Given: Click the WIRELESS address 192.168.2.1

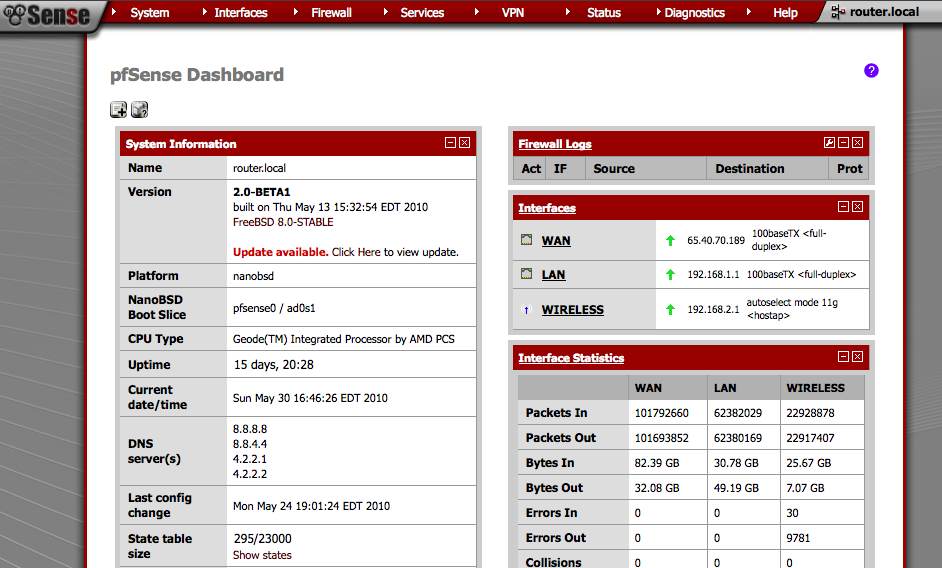Looking at the screenshot, I should point(713,310).
